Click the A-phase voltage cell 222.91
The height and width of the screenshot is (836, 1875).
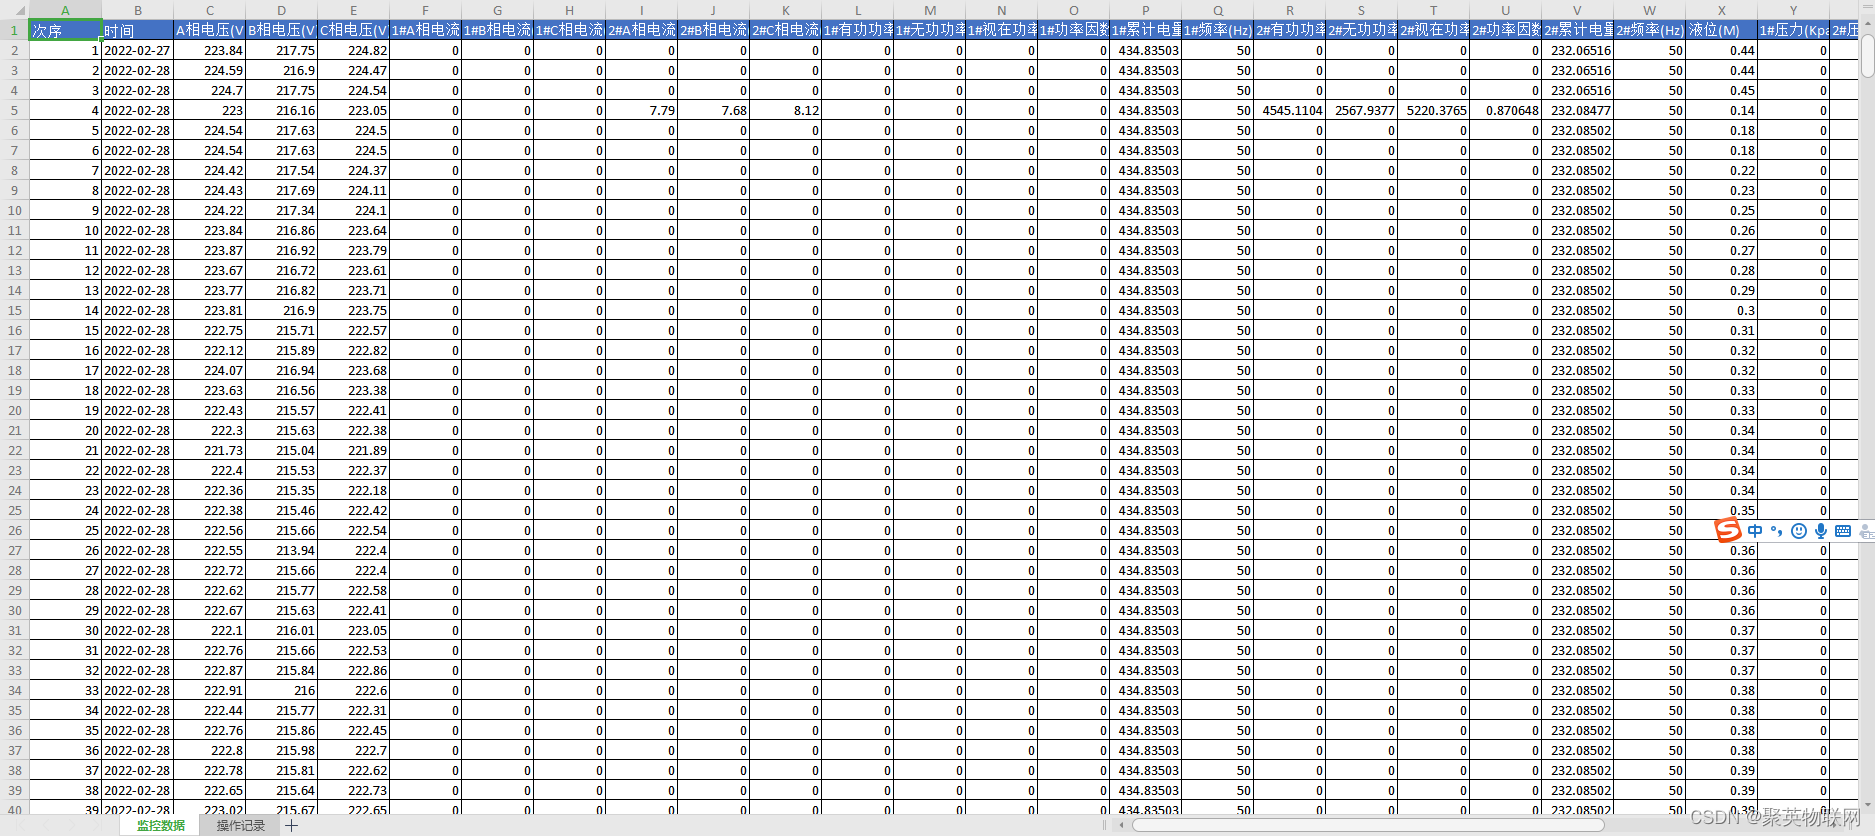coord(210,690)
